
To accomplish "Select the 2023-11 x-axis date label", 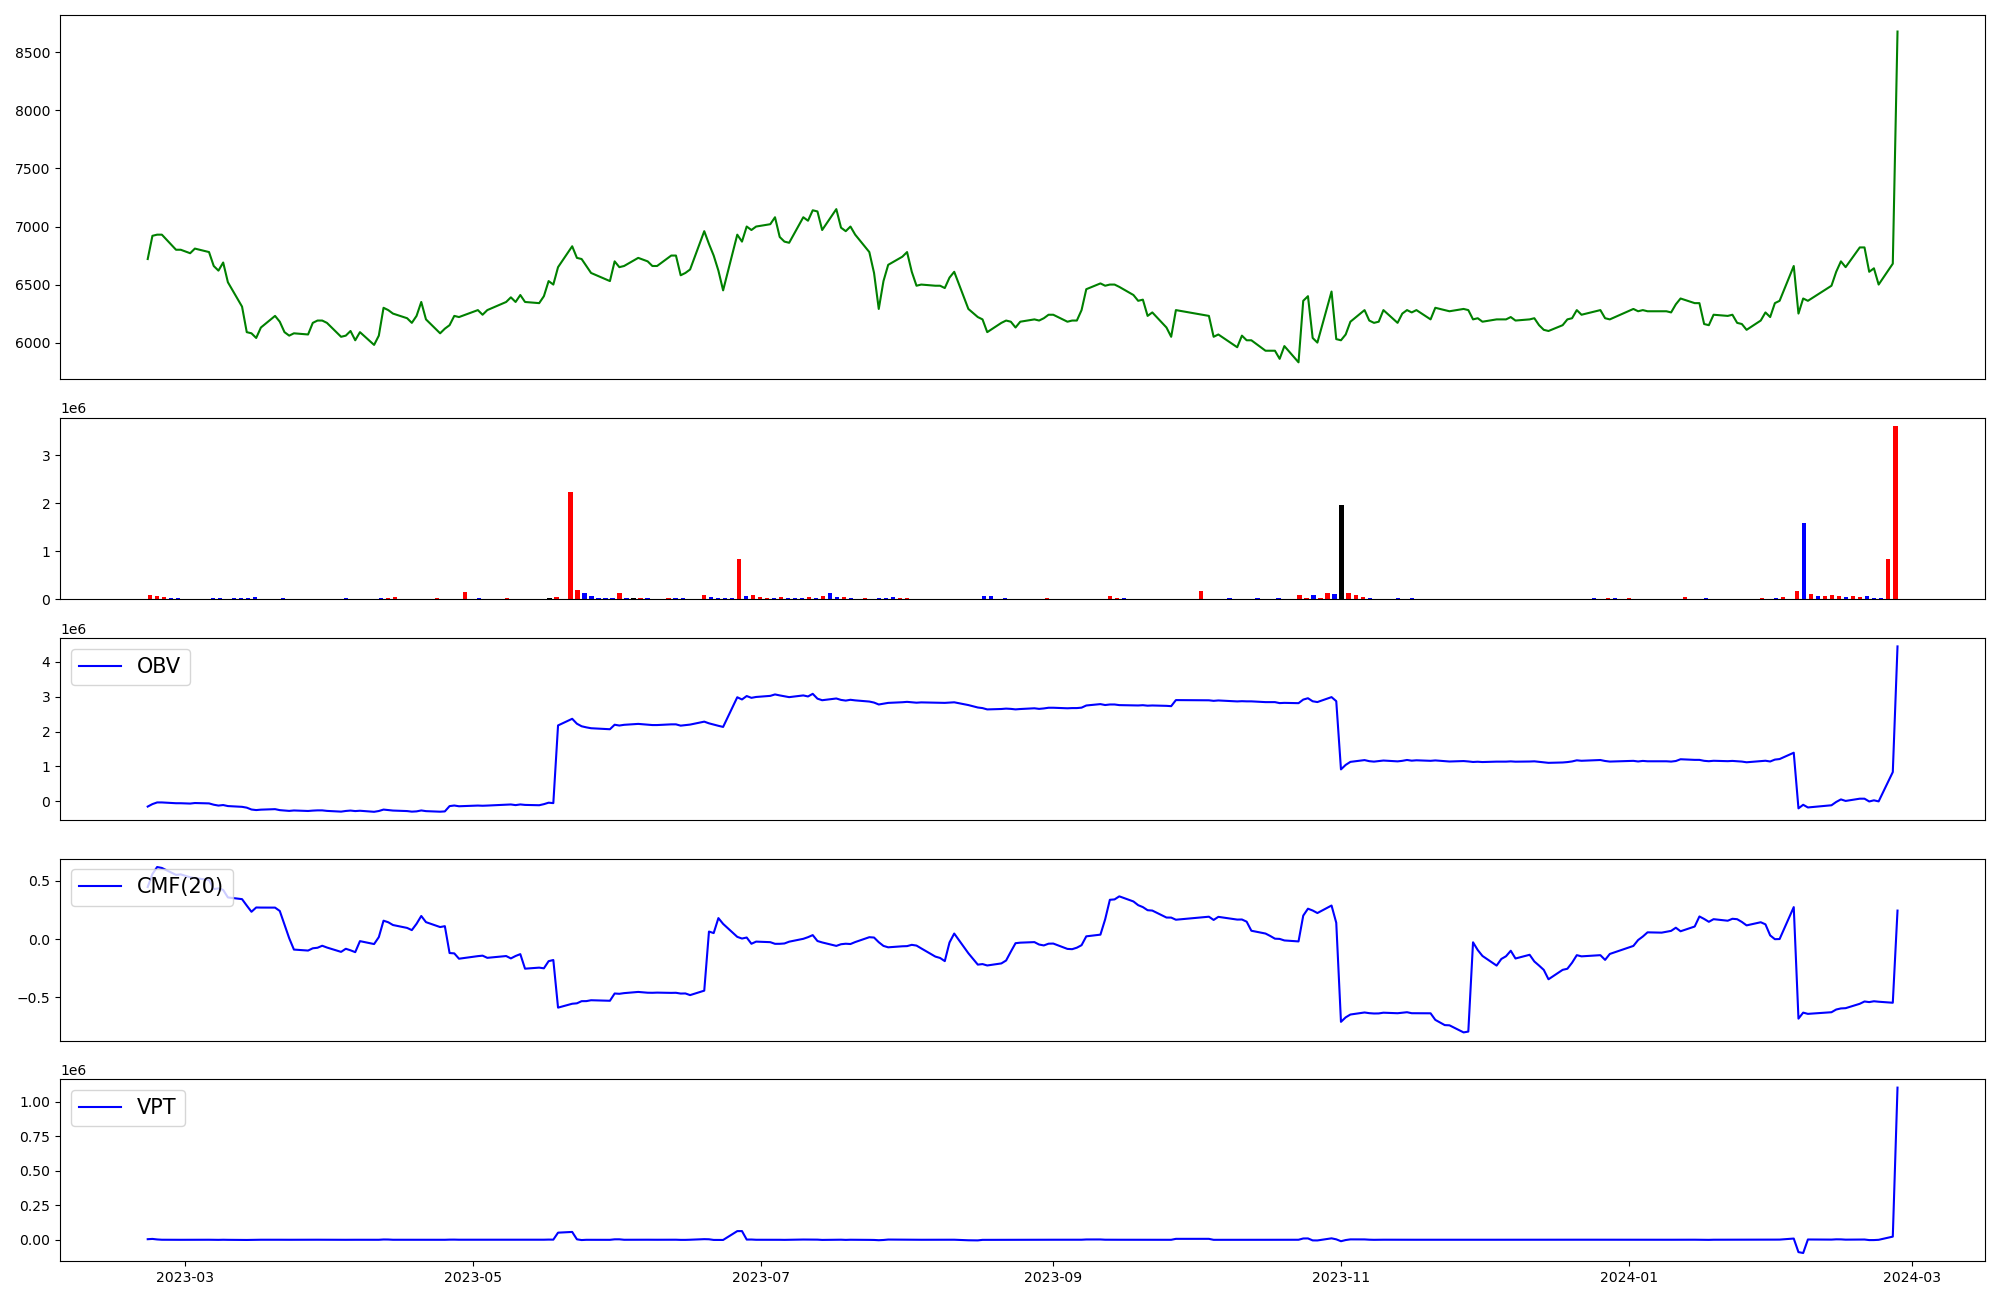I will [x=1341, y=1277].
